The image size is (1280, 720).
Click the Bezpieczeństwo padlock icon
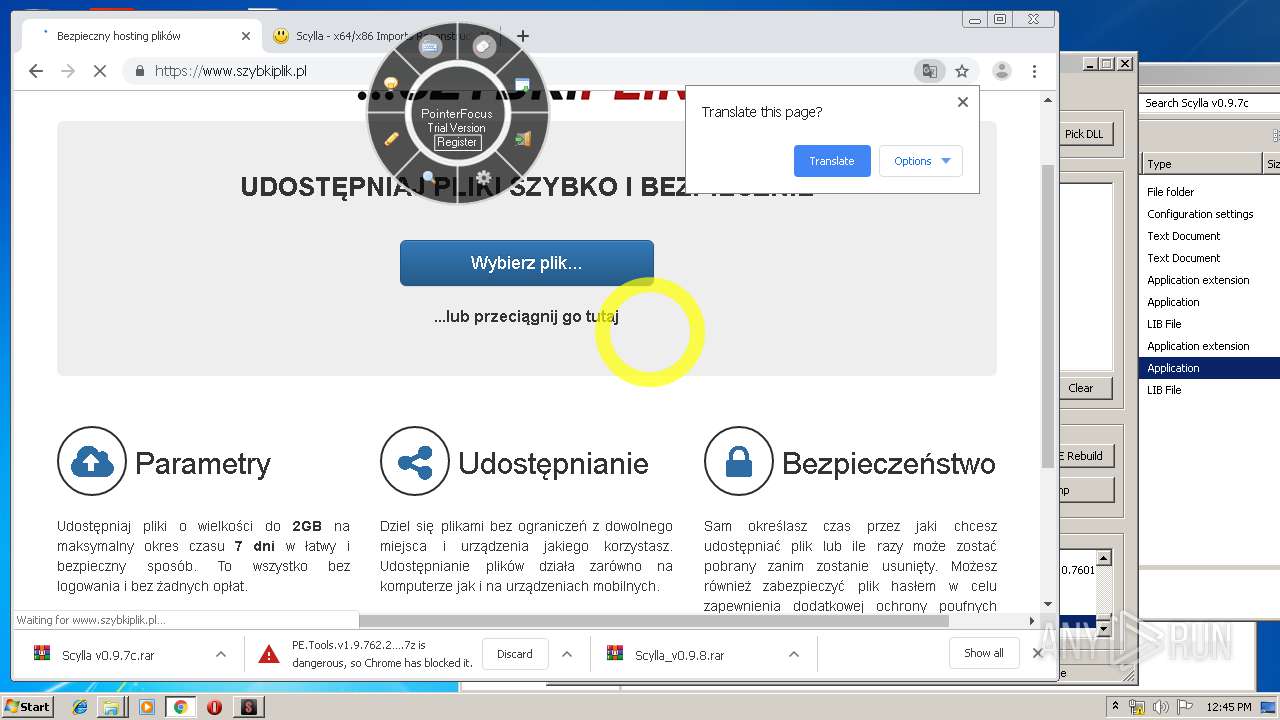pyautogui.click(x=738, y=461)
